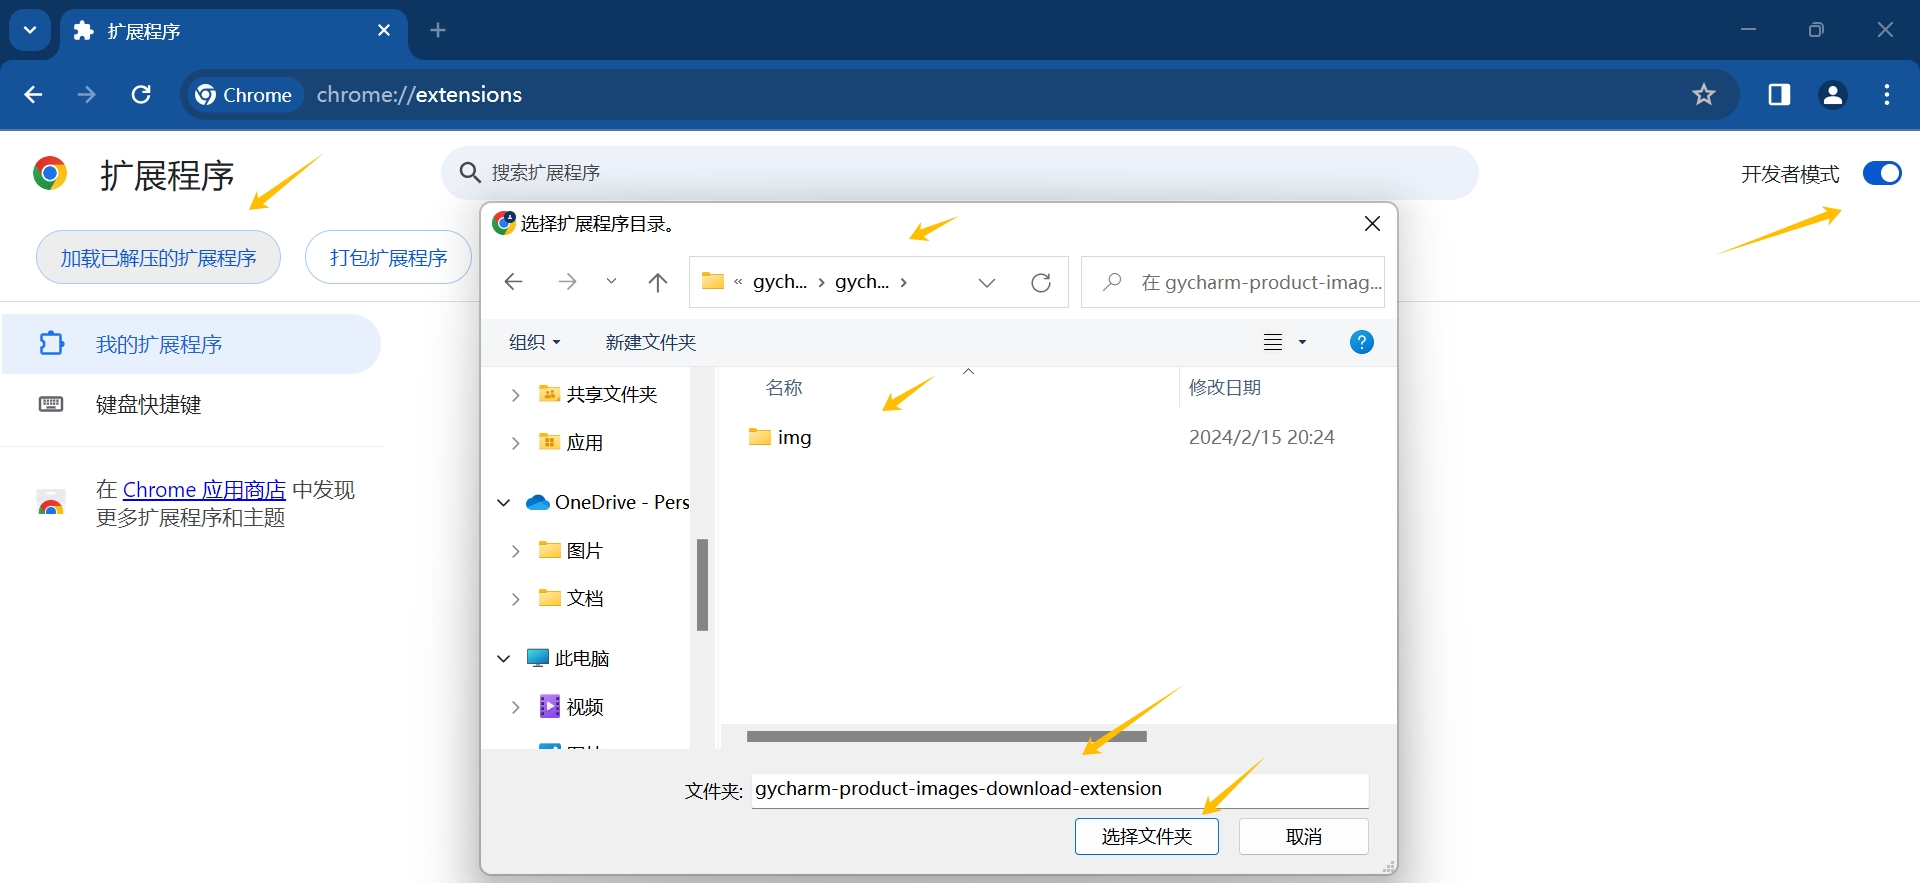Open view options dropdown arrow

1302,342
